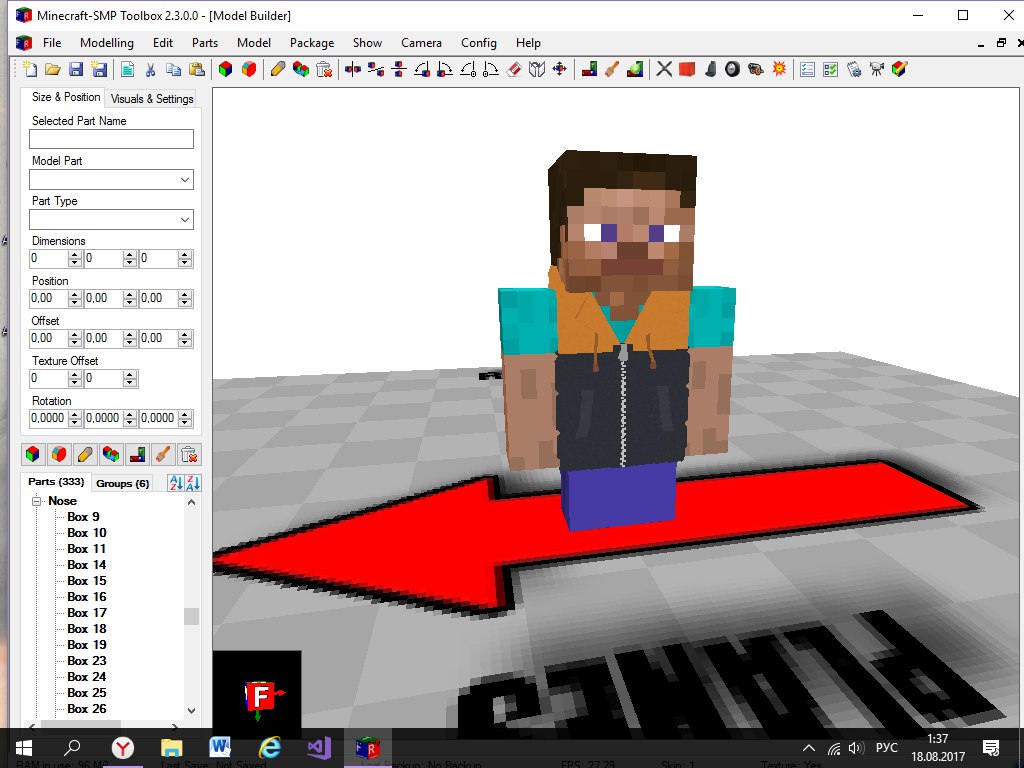Open a model file with the folder icon
1024x768 pixels.
point(52,69)
